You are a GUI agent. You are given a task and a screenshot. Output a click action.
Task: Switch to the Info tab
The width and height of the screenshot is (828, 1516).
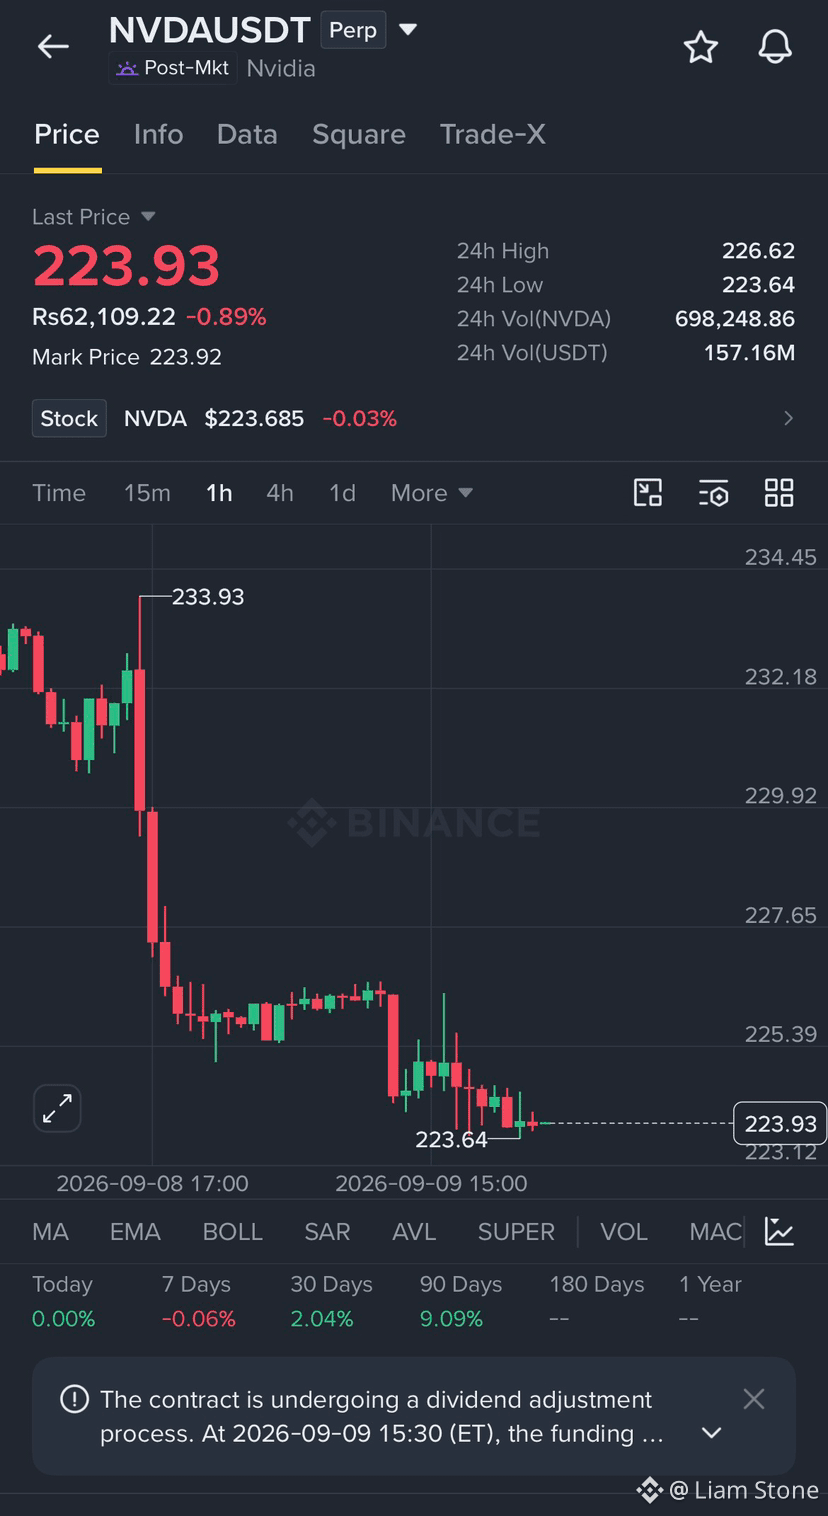tap(158, 134)
